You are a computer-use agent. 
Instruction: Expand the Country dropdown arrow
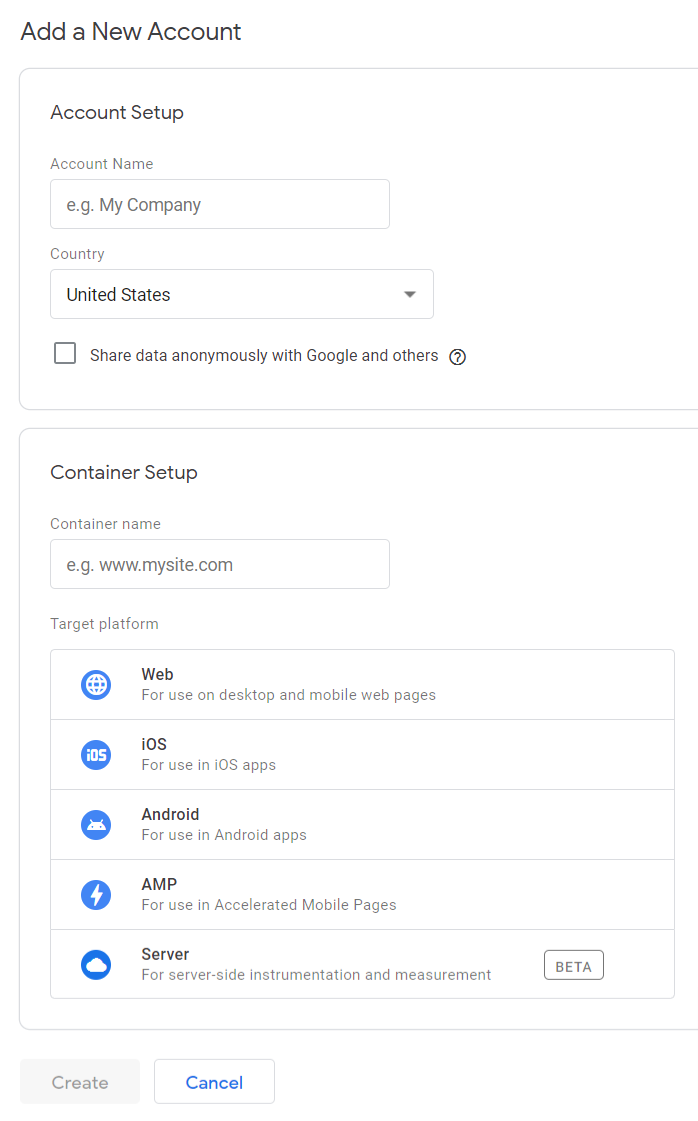pyautogui.click(x=410, y=295)
